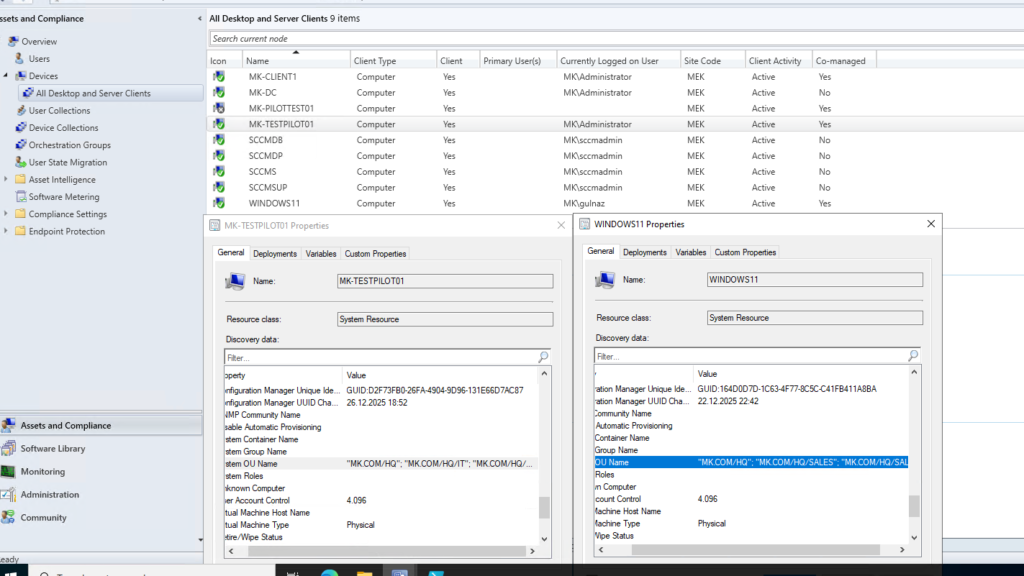Open the Administration workspace icon
Screen dimensions: 1024x576
point(8,495)
